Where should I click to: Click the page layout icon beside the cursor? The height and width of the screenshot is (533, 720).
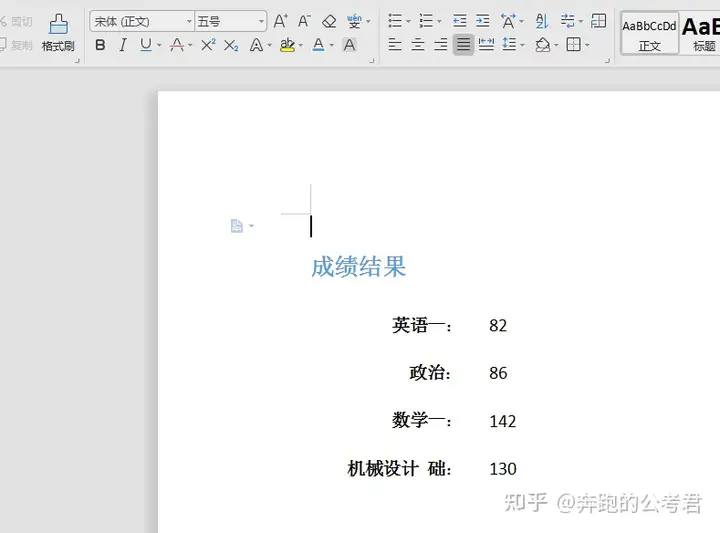click(236, 226)
